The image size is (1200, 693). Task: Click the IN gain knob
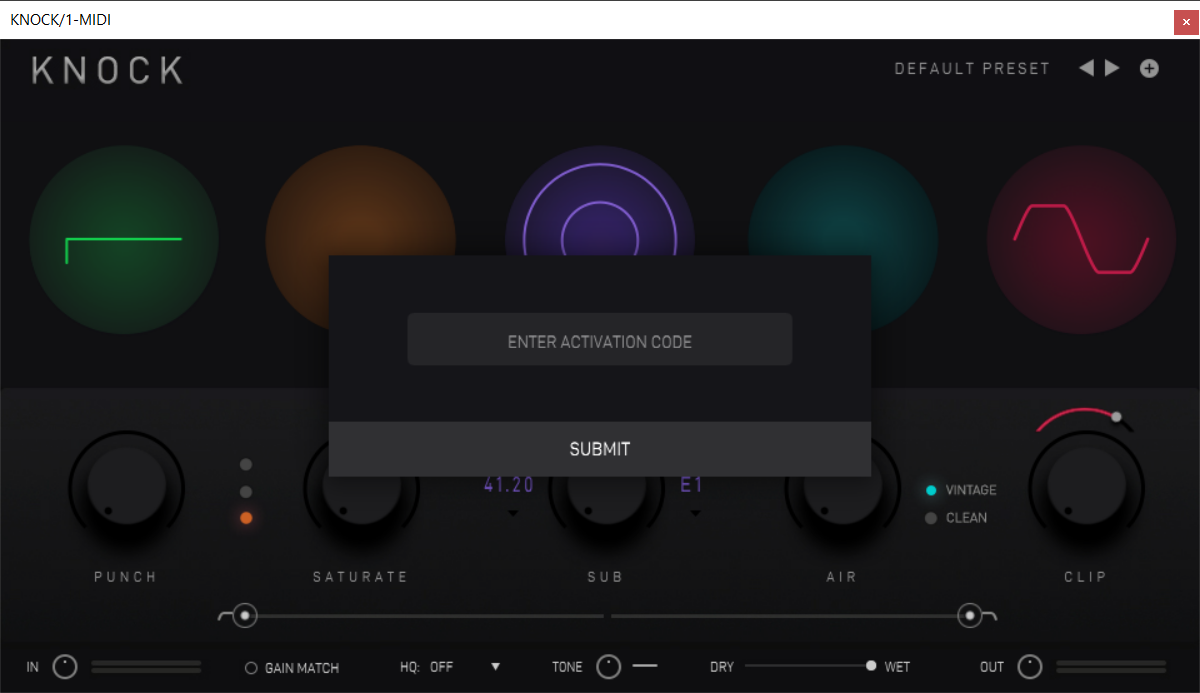(65, 667)
